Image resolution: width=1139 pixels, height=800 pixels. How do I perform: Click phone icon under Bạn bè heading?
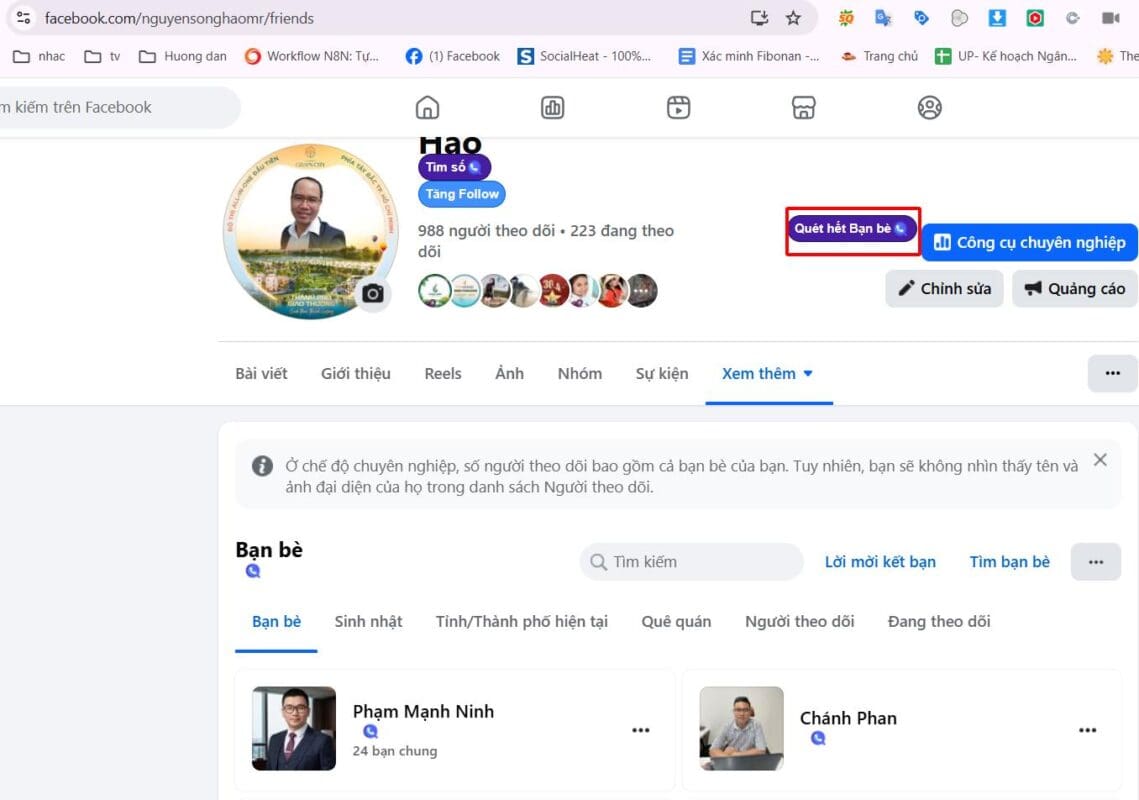coord(252,570)
